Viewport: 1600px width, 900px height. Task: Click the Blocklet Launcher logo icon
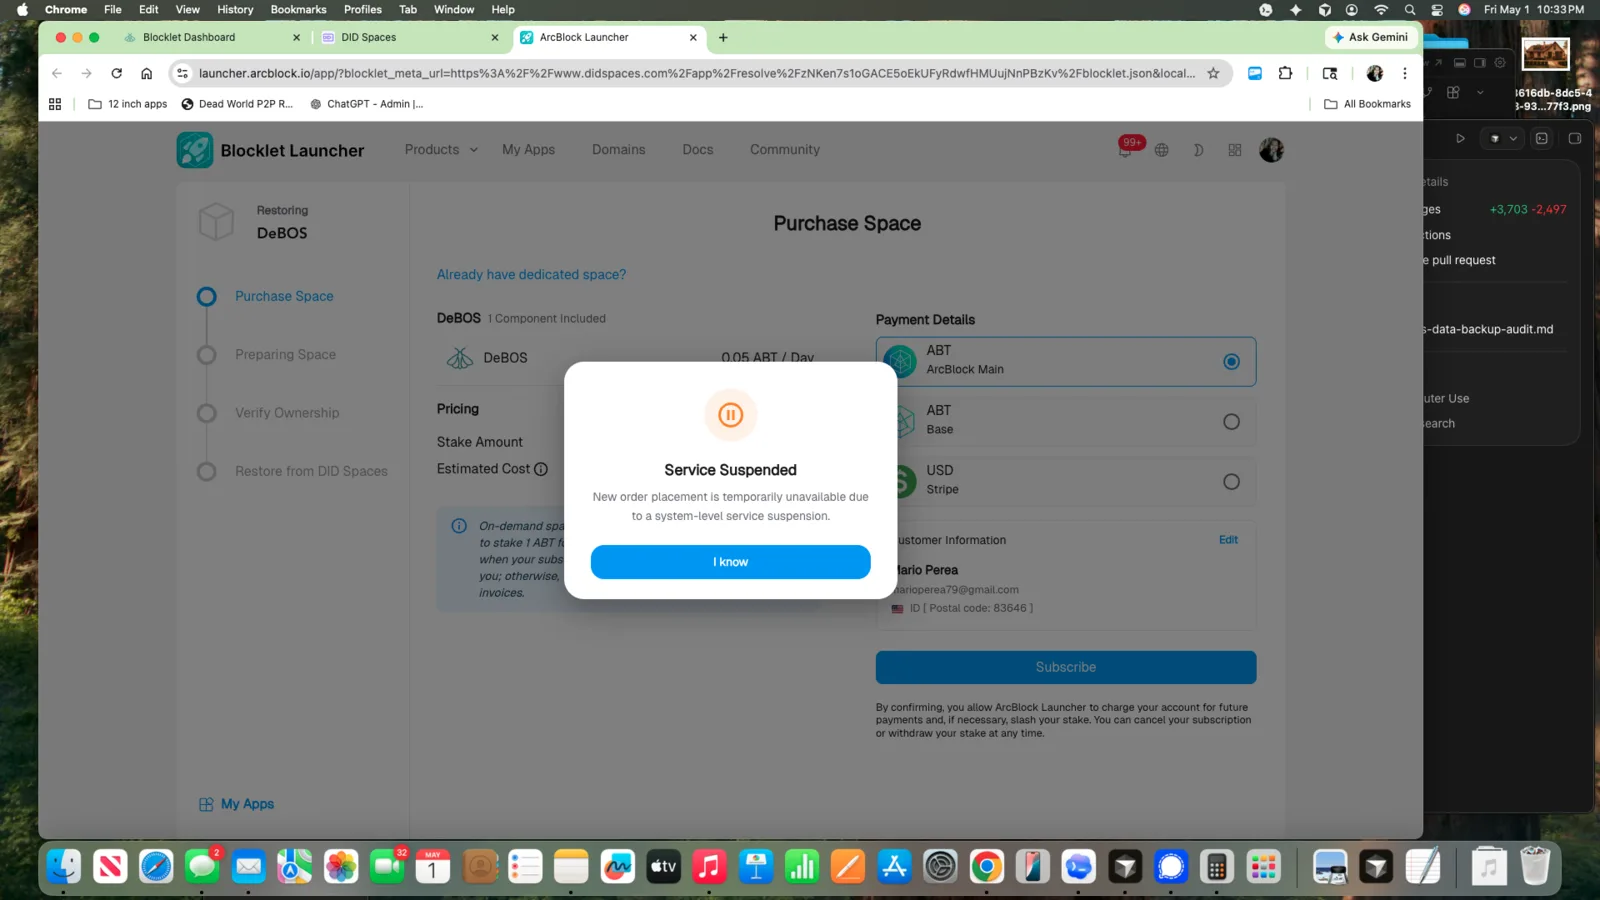tap(195, 150)
